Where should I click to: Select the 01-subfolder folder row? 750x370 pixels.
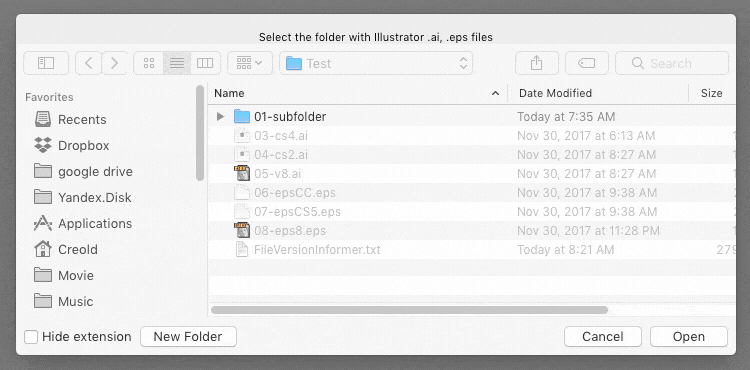[472, 116]
